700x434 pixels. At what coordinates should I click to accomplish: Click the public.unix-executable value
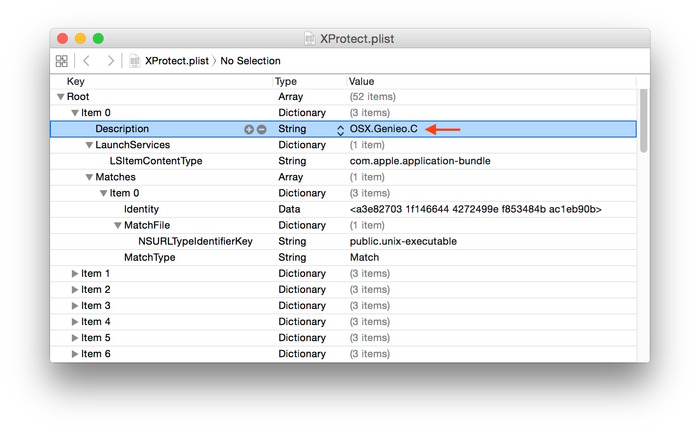[403, 242]
